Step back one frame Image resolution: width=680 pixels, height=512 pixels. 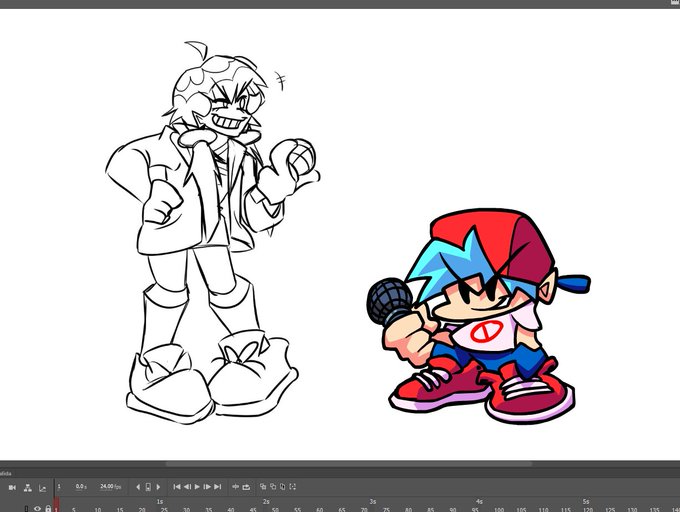187,487
